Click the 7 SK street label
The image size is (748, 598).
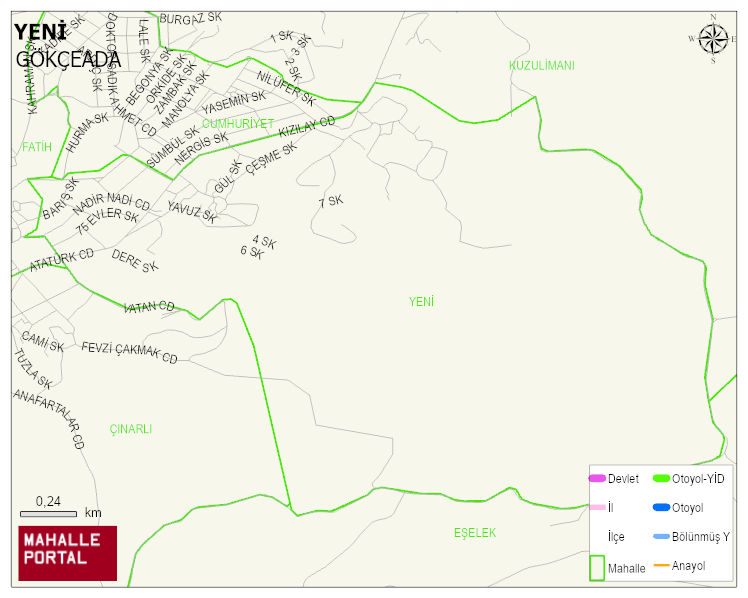(331, 201)
